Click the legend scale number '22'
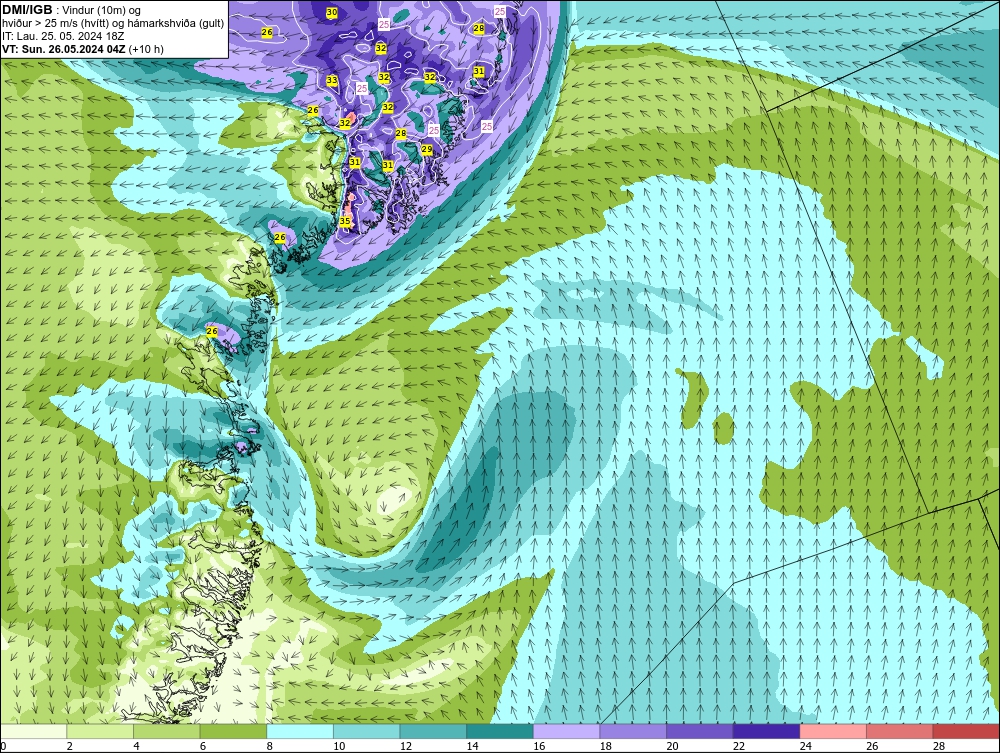This screenshot has width=1000, height=753. pyautogui.click(x=739, y=746)
